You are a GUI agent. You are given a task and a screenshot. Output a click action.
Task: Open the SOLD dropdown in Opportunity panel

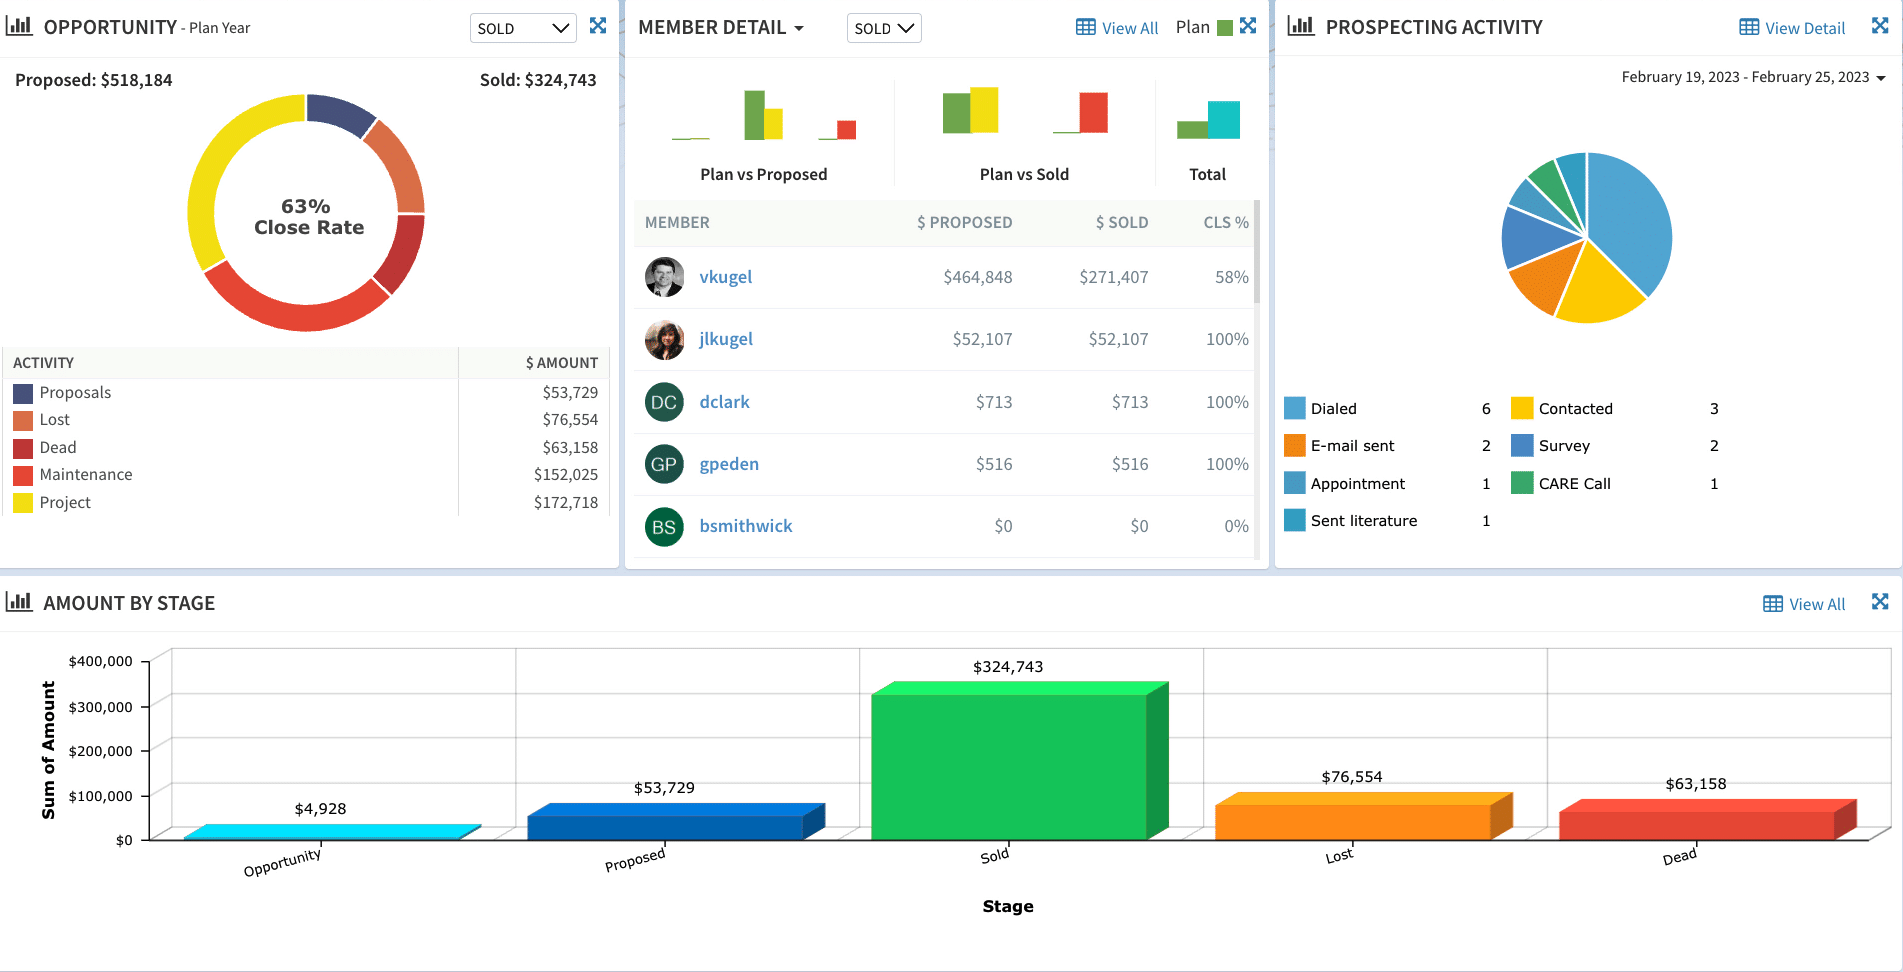[522, 27]
